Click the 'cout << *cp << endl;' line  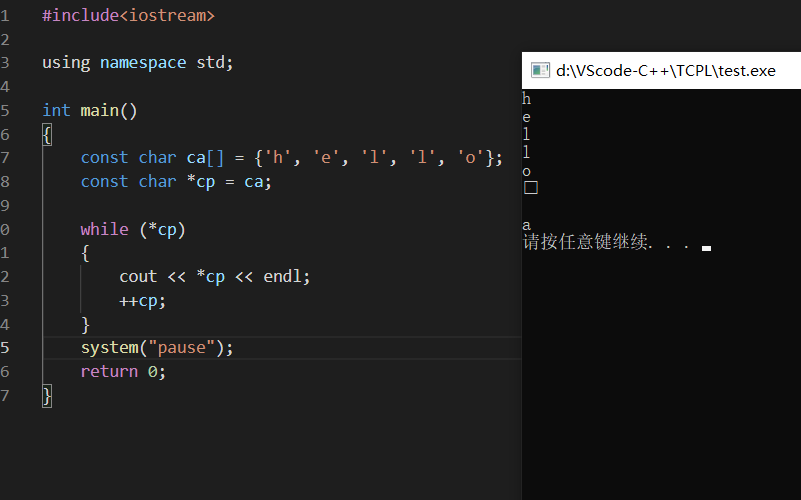215,277
